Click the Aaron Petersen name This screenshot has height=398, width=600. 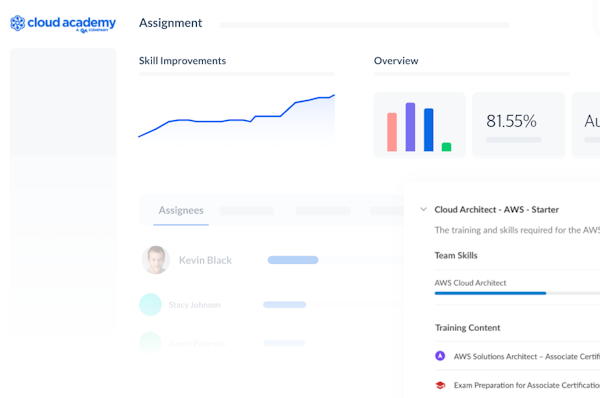coord(197,343)
